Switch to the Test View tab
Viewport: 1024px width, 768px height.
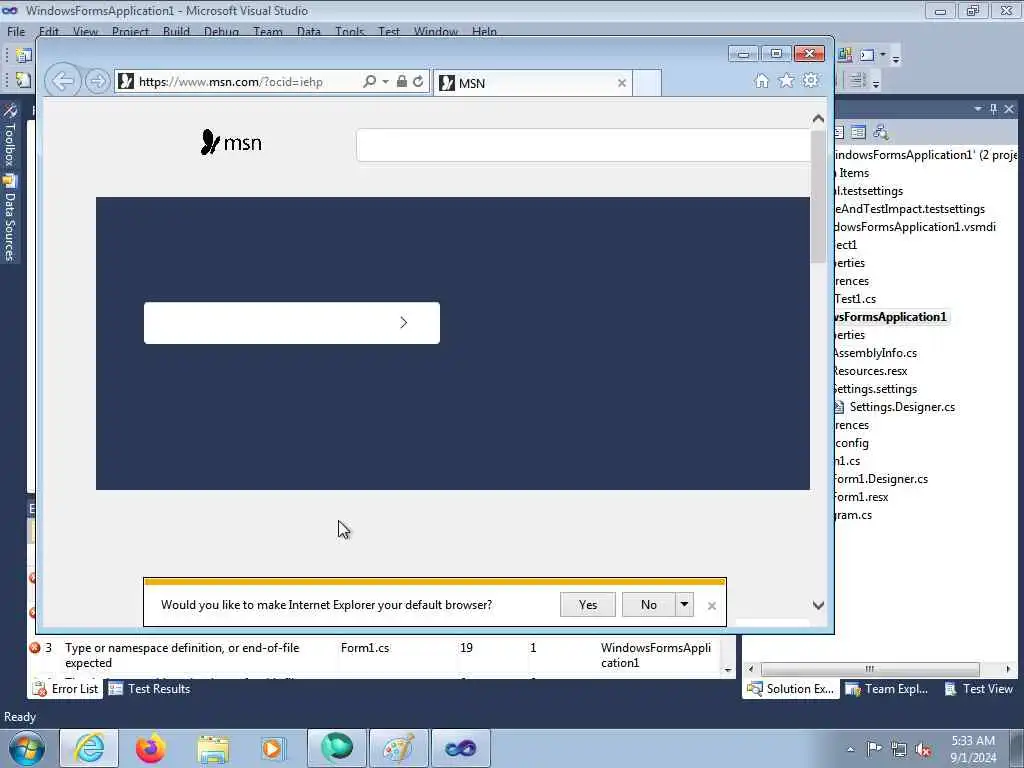(978, 689)
